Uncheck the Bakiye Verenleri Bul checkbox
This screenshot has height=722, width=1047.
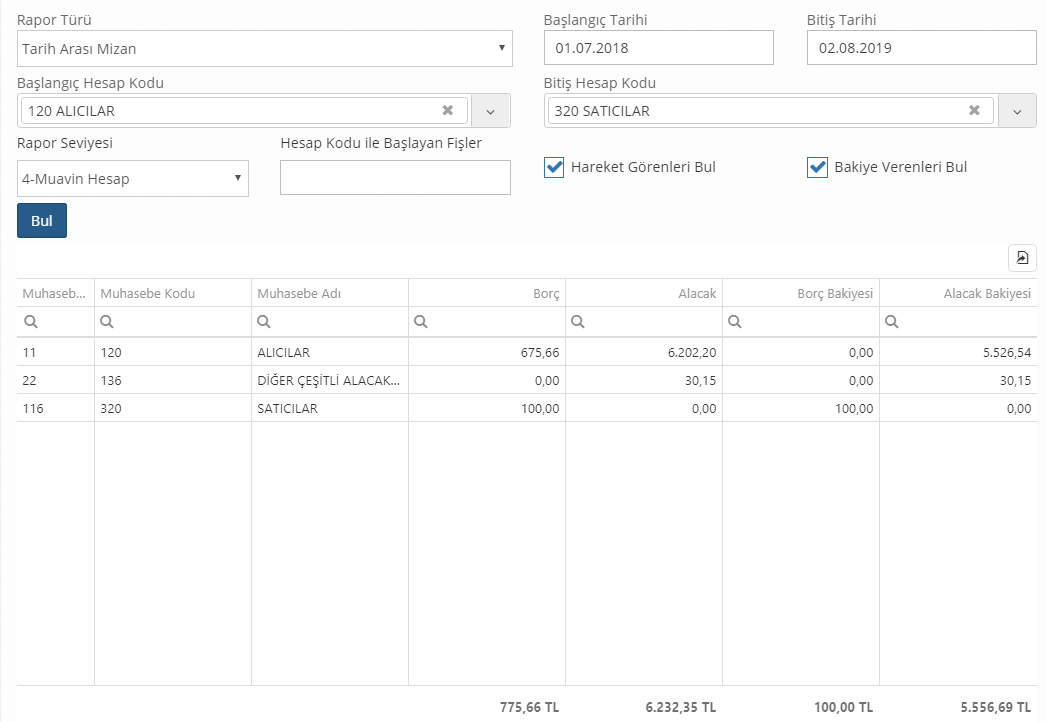[x=817, y=167]
